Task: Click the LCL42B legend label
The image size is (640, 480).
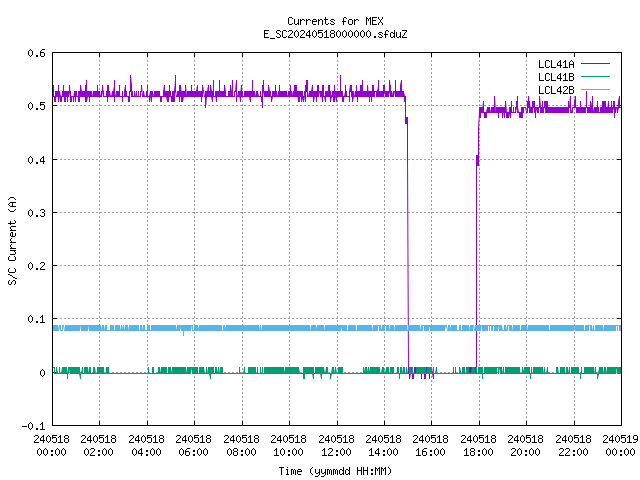Action: coord(556,90)
